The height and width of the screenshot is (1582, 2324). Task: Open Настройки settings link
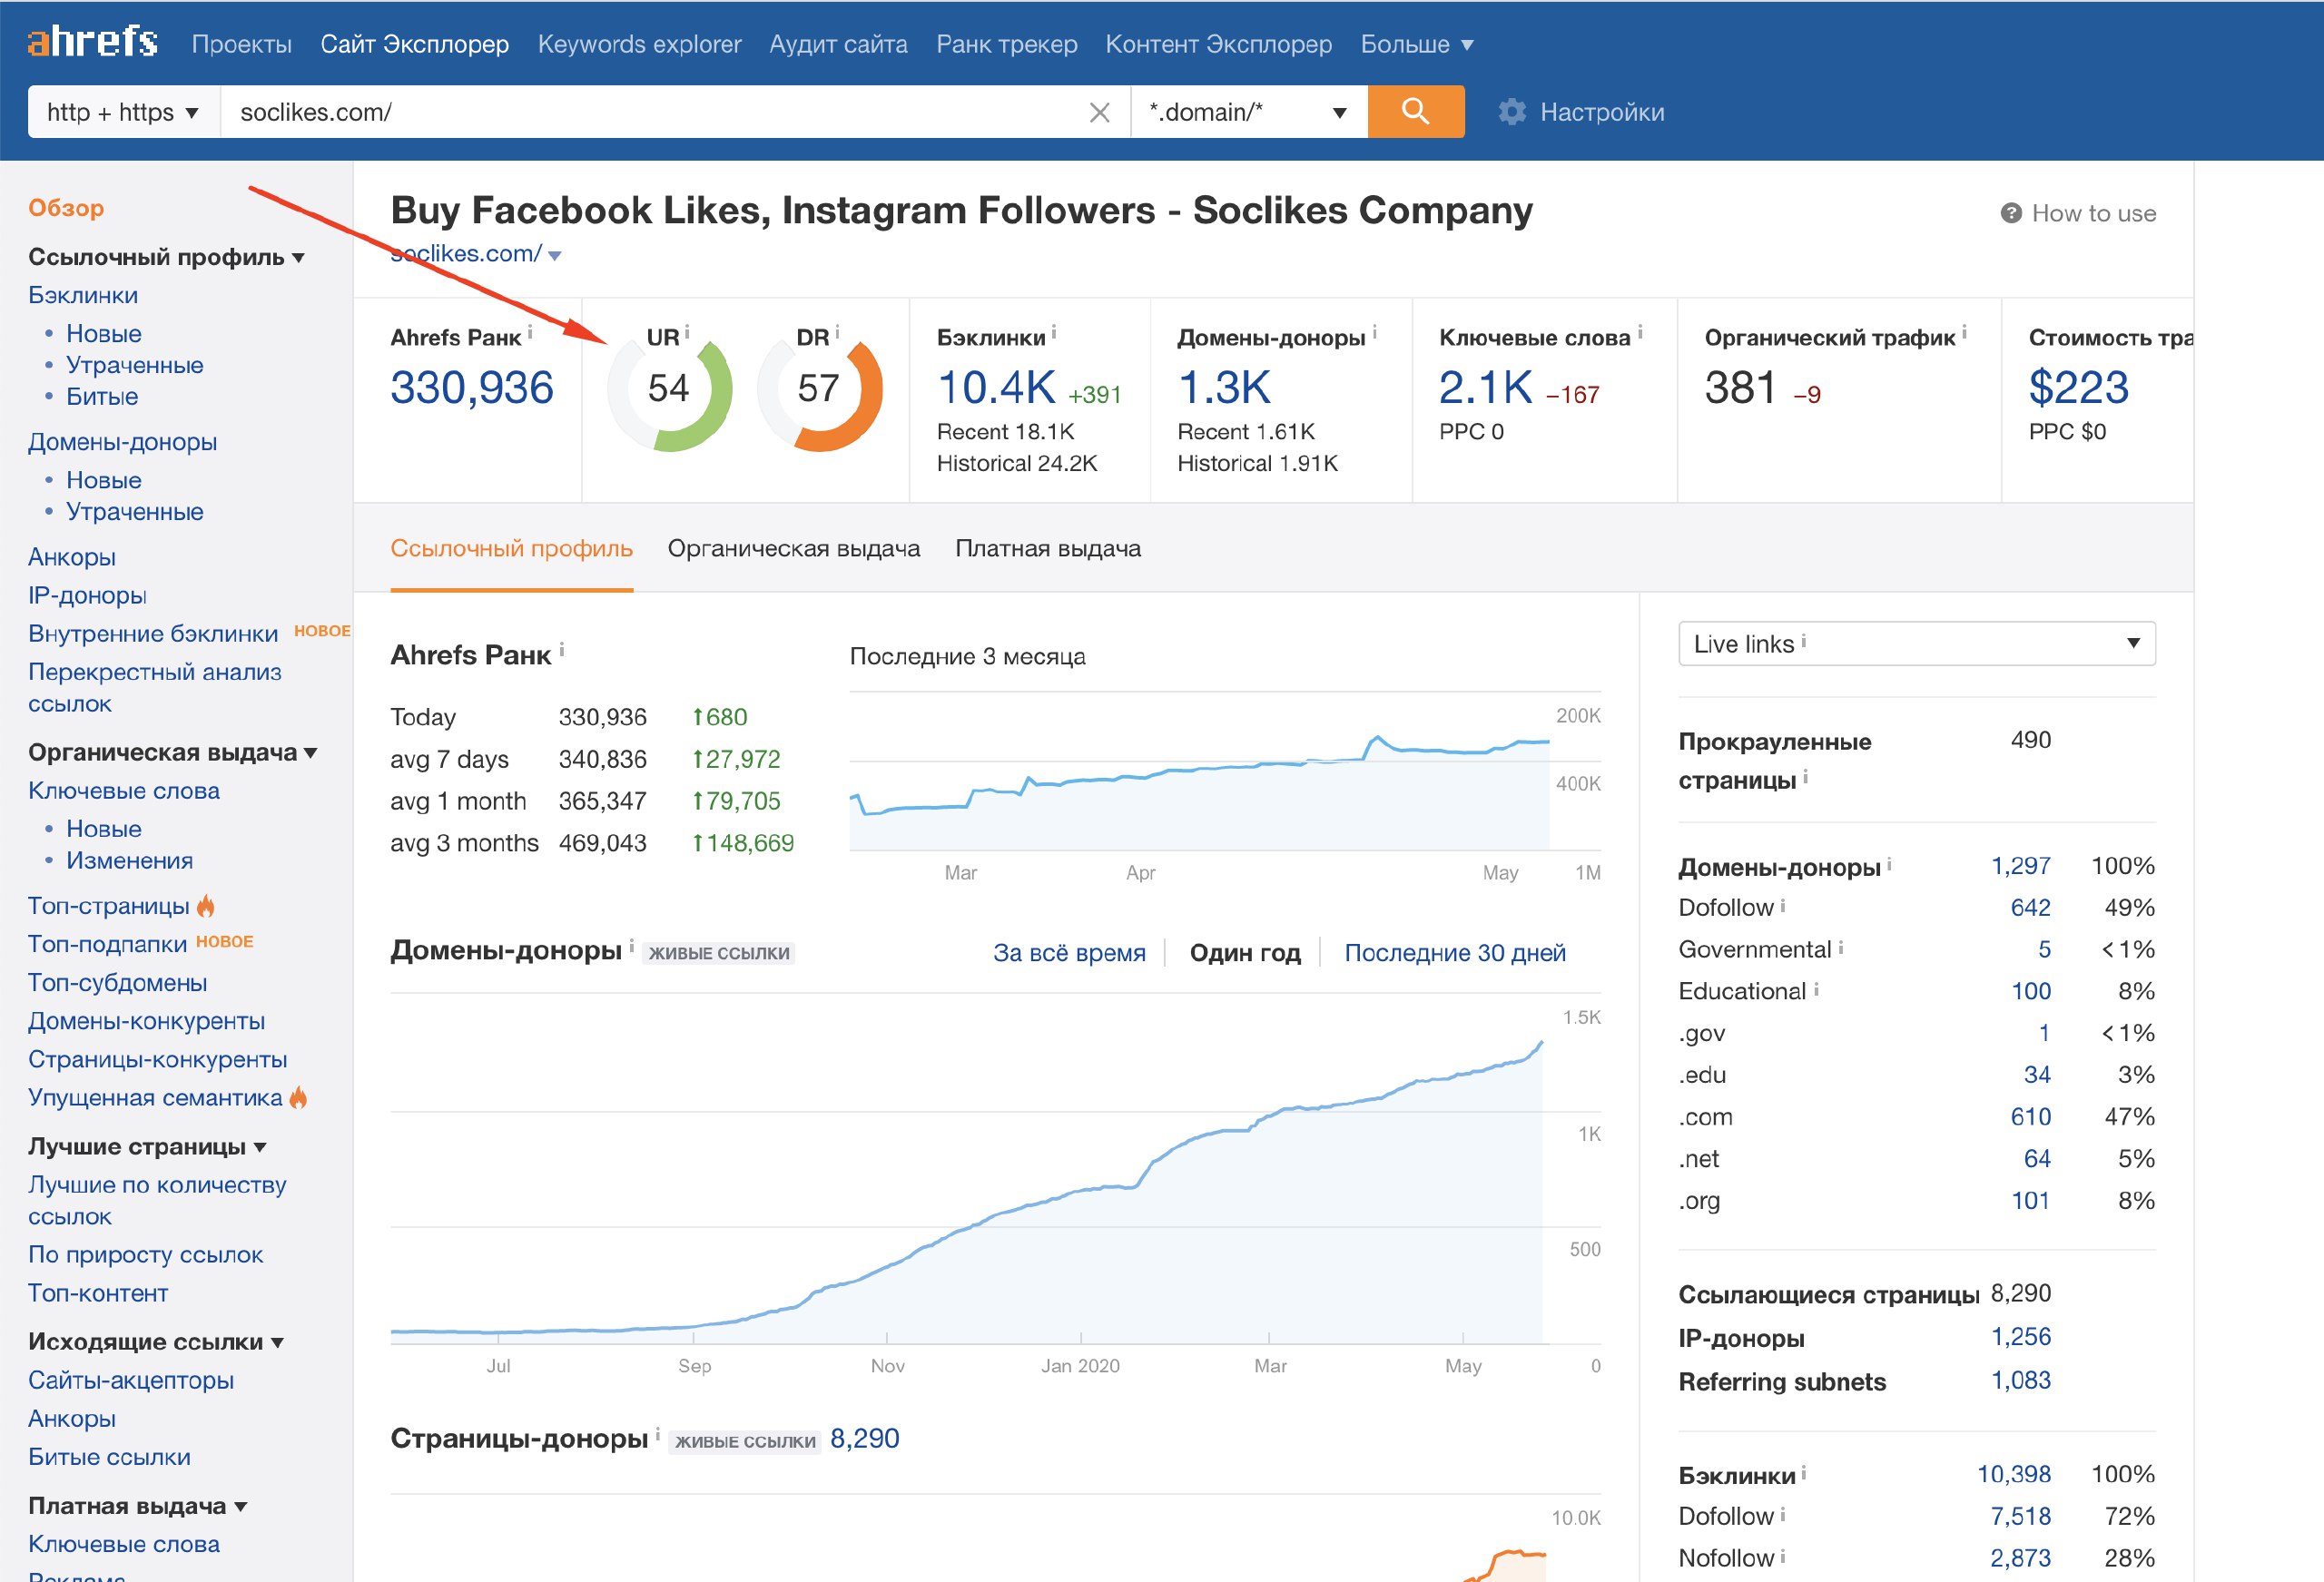point(1602,112)
